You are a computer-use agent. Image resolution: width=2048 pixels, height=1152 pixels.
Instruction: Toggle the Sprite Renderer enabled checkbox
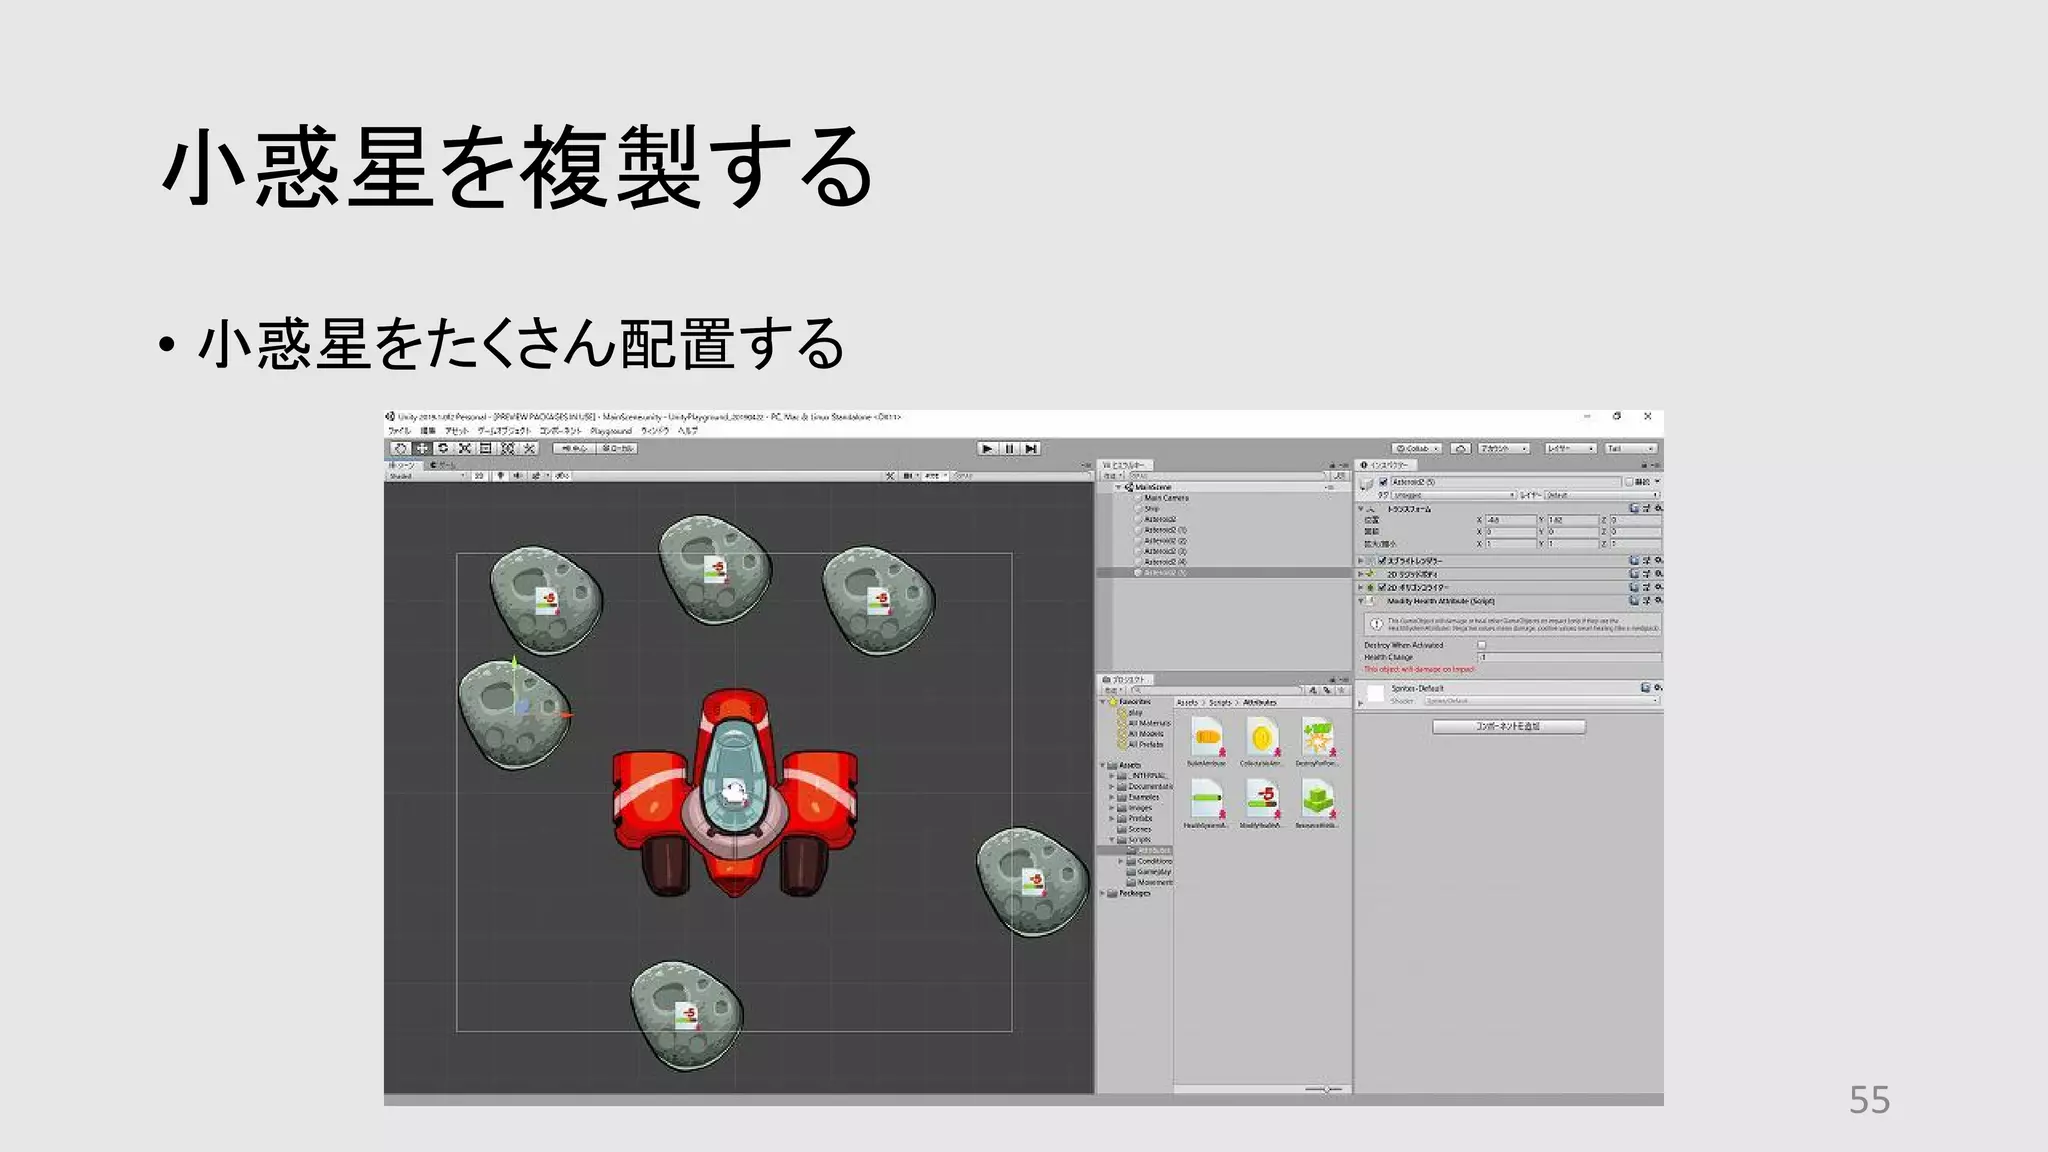(x=1382, y=561)
